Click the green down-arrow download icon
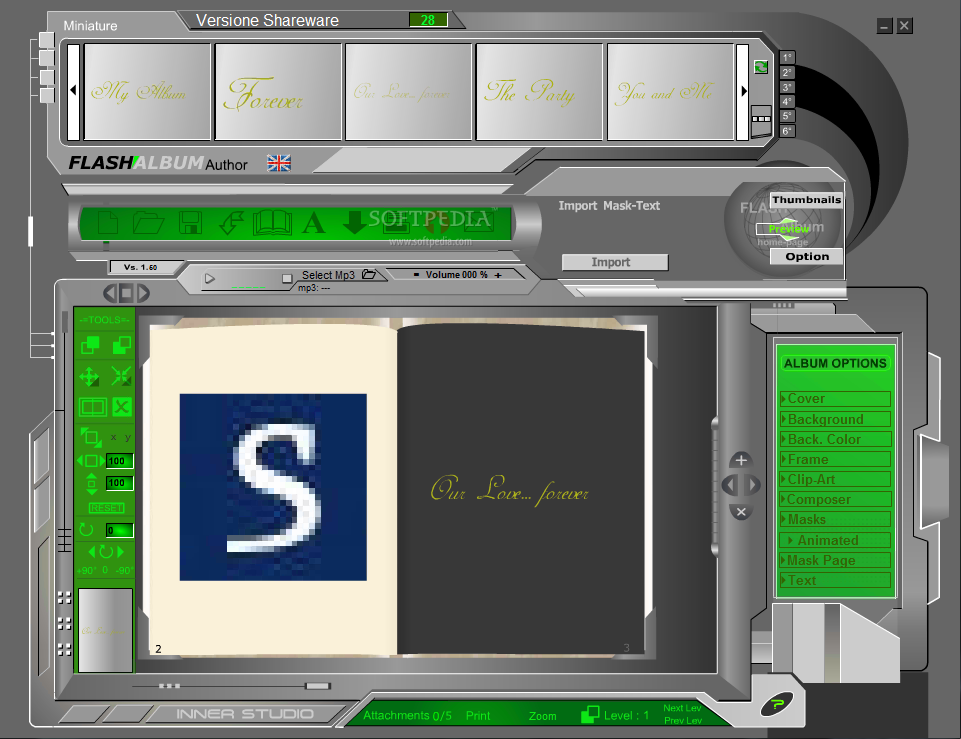Screen dimensions: 961x739 [x=354, y=223]
